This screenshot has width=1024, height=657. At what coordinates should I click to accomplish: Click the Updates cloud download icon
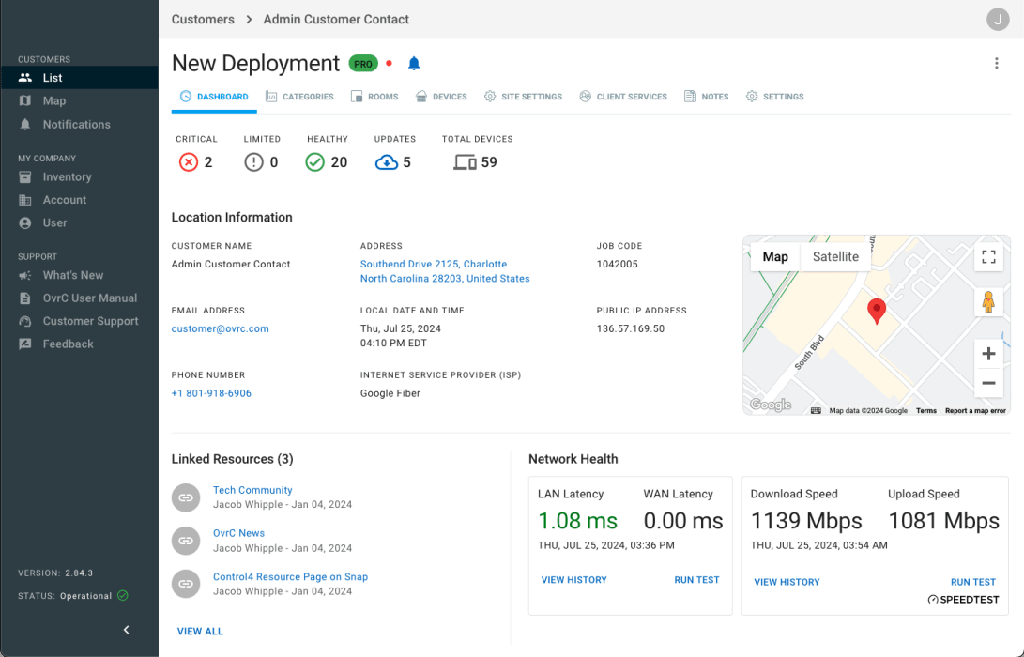386,162
